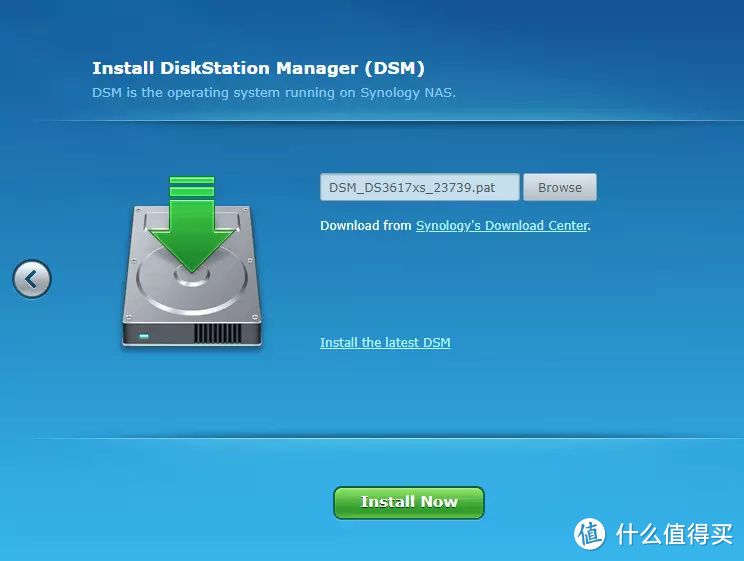Click text 'DSM is the operating system running on Synology NAS.'
Screen dimensions: 744x561
[x=274, y=93]
